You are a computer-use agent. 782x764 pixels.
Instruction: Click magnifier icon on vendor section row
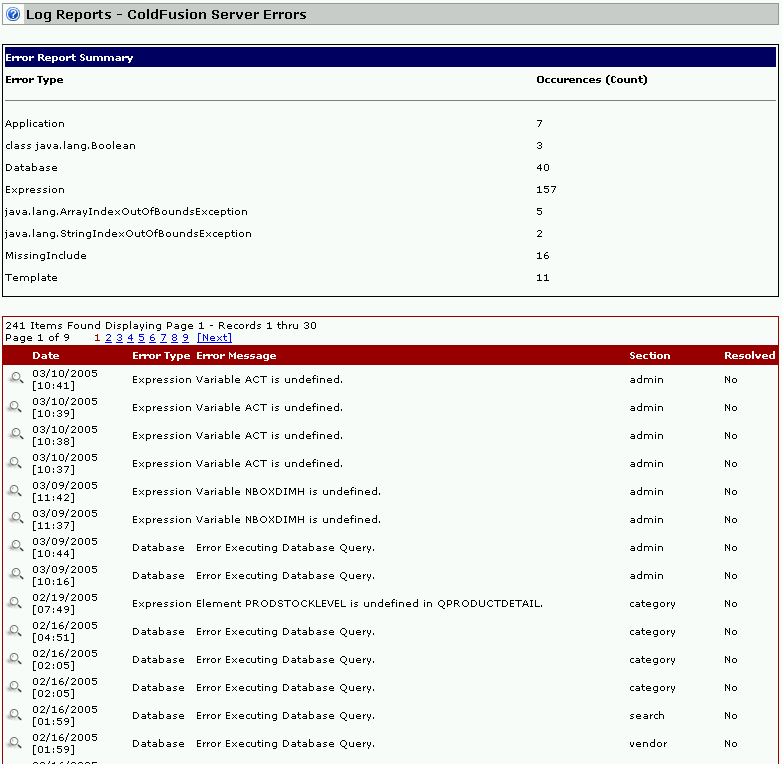pos(16,742)
